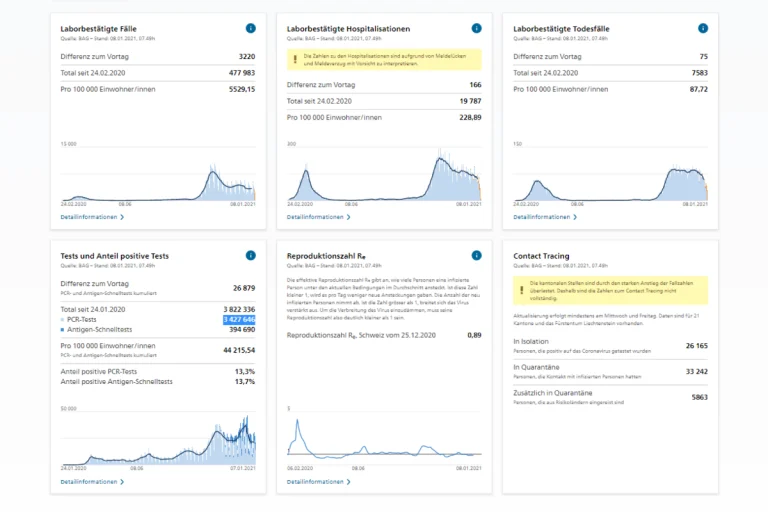The height and width of the screenshot is (512, 768).
Task: Click chevron arrow beside deaths Detailinformationen
Action: [x=575, y=217]
